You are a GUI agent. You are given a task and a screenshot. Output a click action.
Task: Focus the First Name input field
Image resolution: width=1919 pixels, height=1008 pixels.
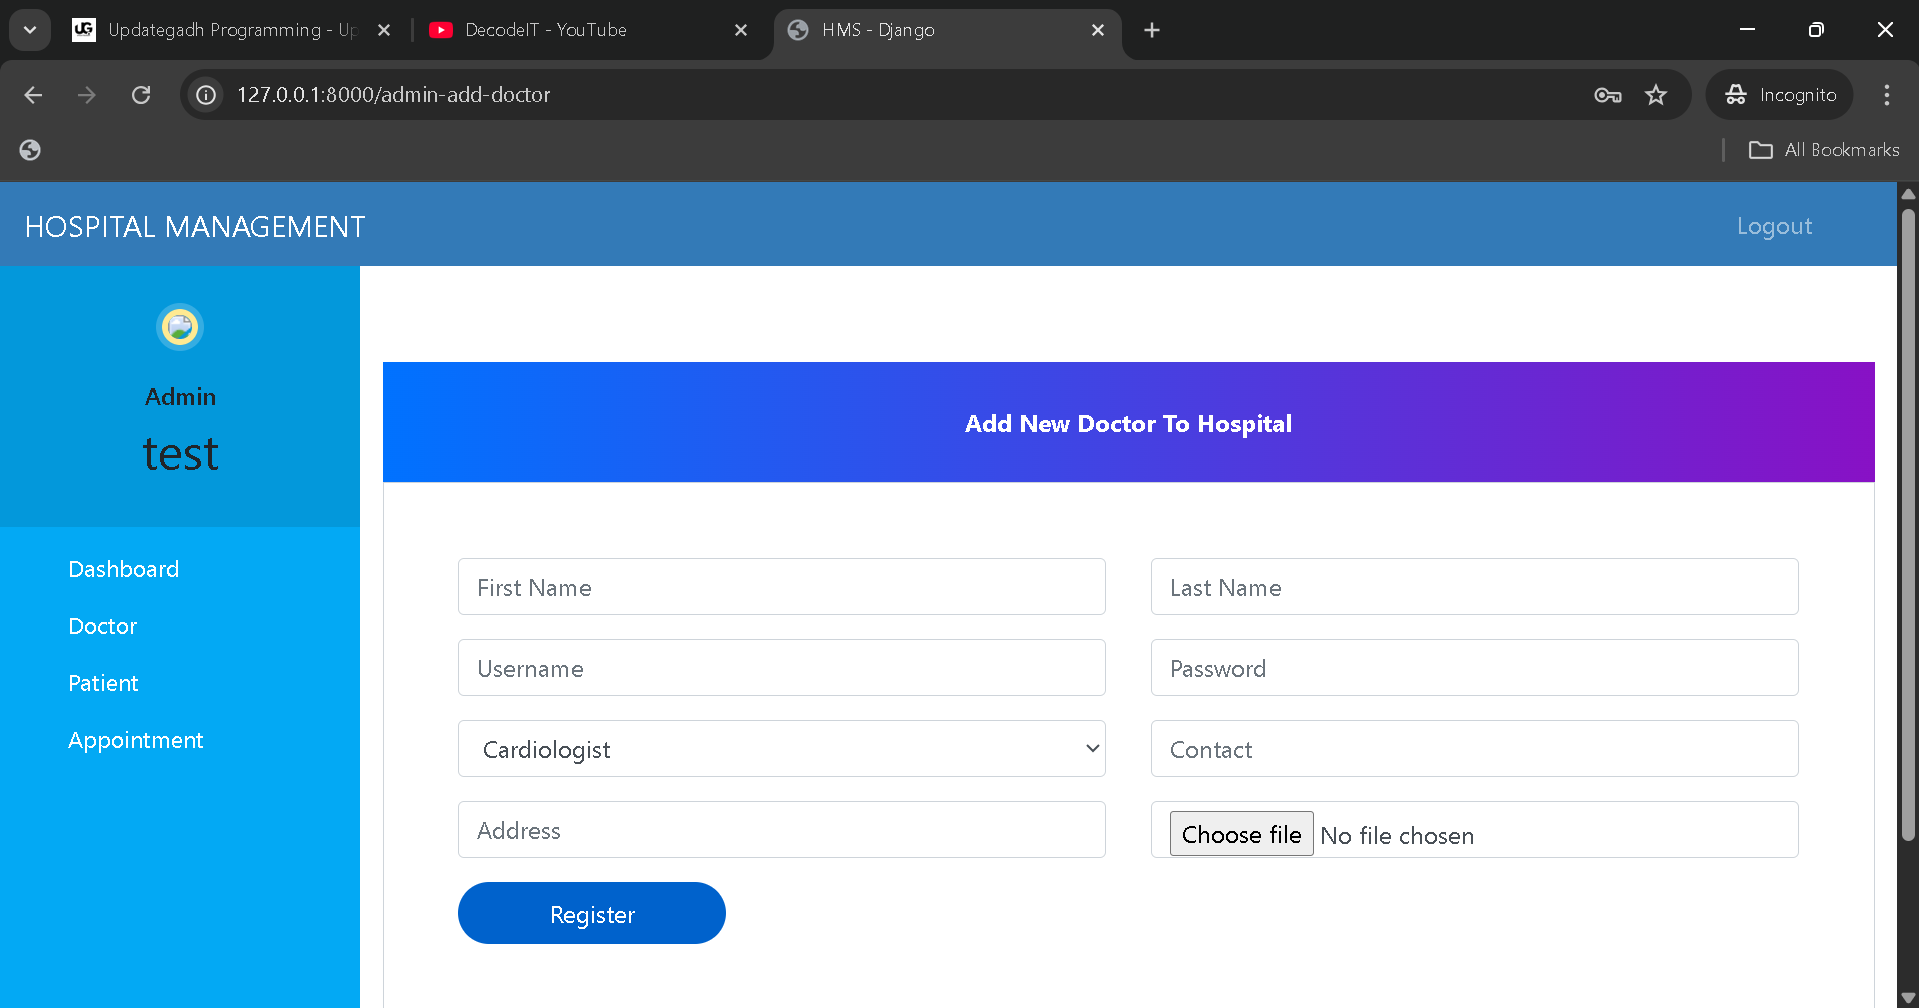(x=781, y=587)
